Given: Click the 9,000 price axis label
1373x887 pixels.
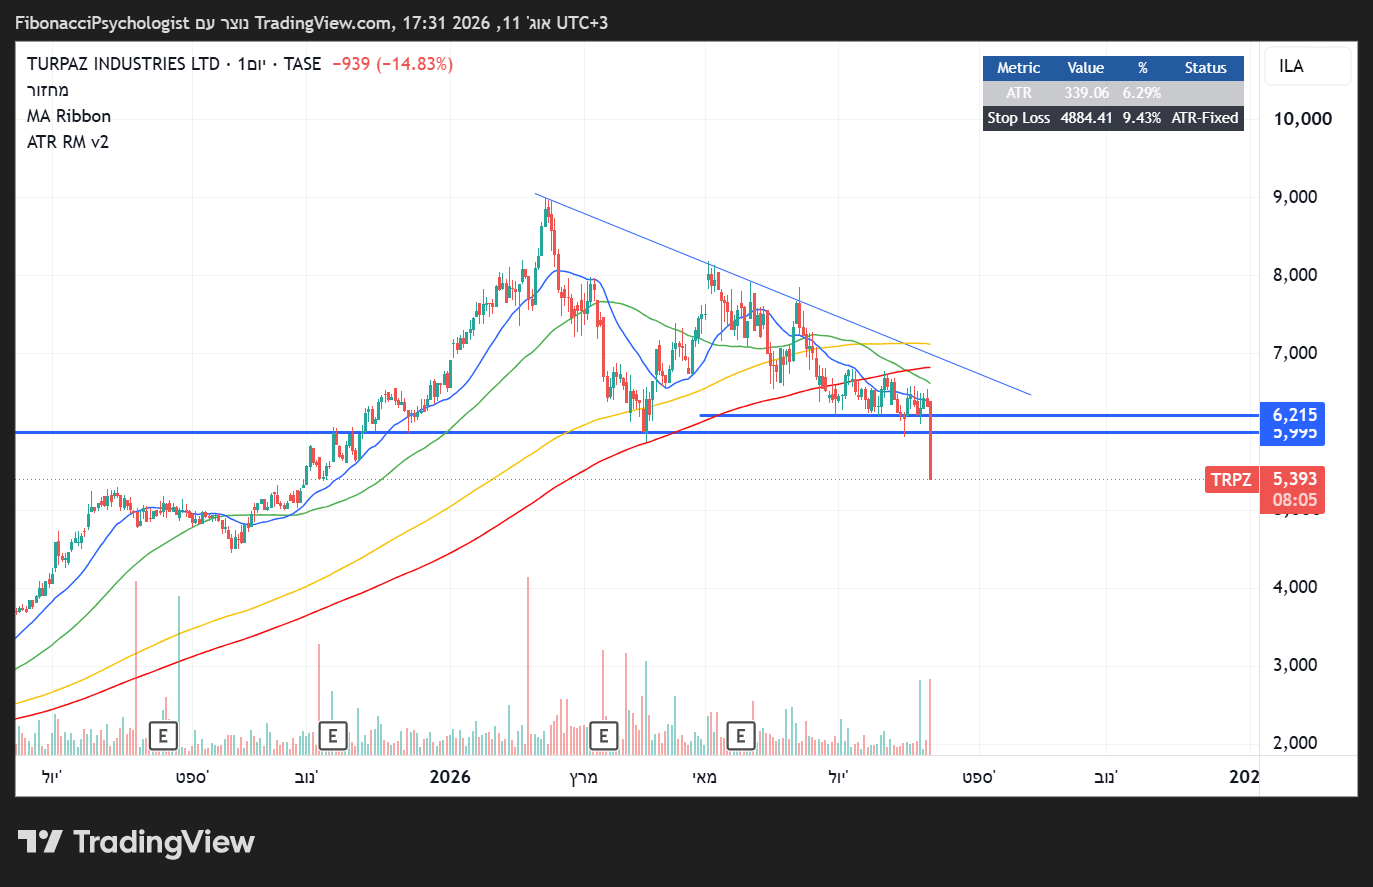Looking at the screenshot, I should [x=1295, y=197].
